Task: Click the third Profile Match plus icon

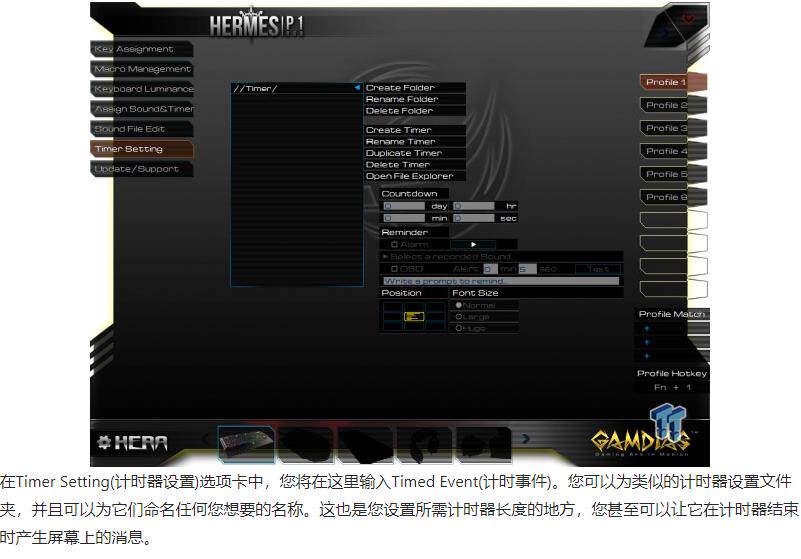Action: (x=646, y=356)
